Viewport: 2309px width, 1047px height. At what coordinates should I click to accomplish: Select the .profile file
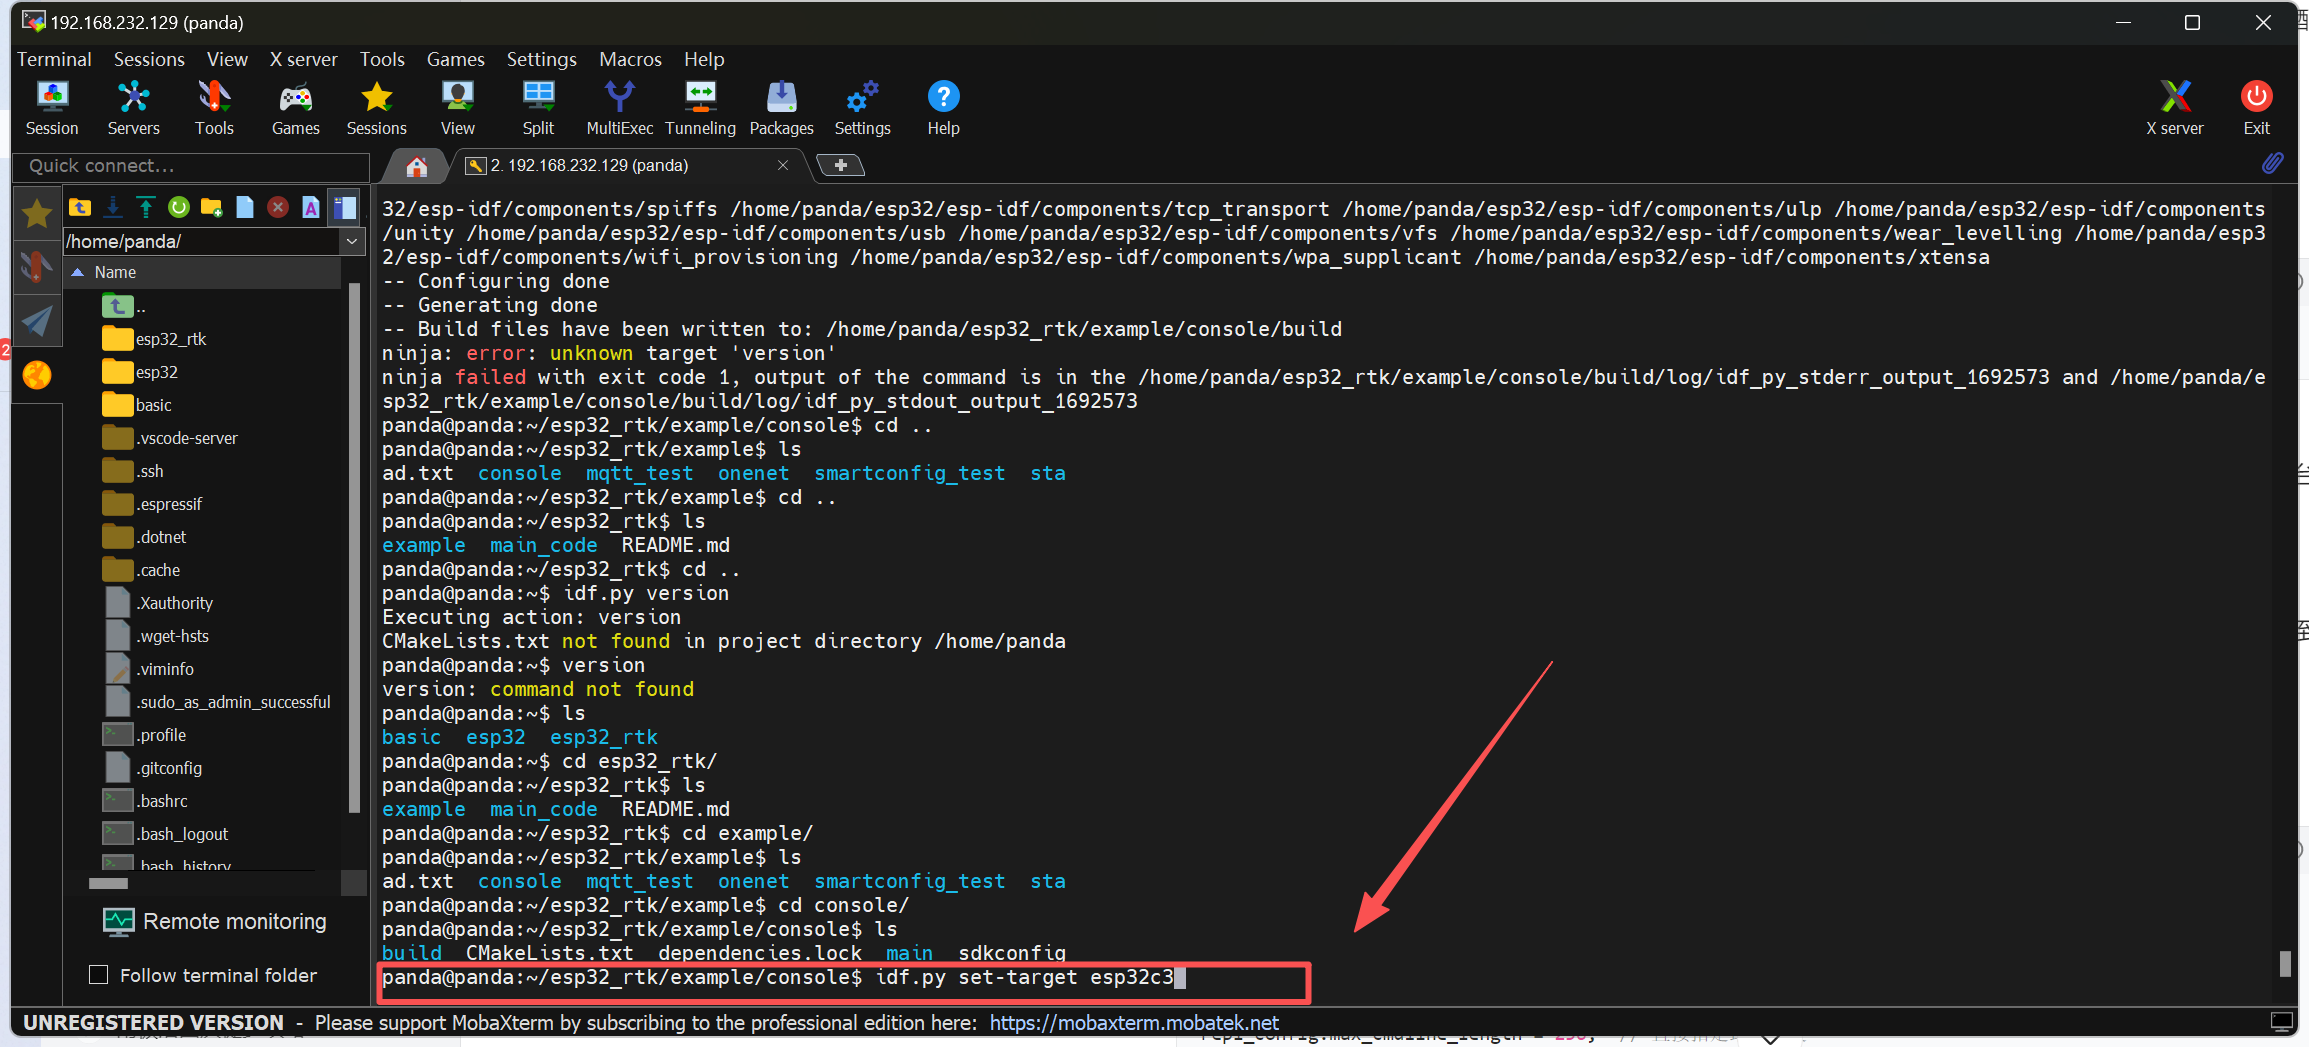144,735
